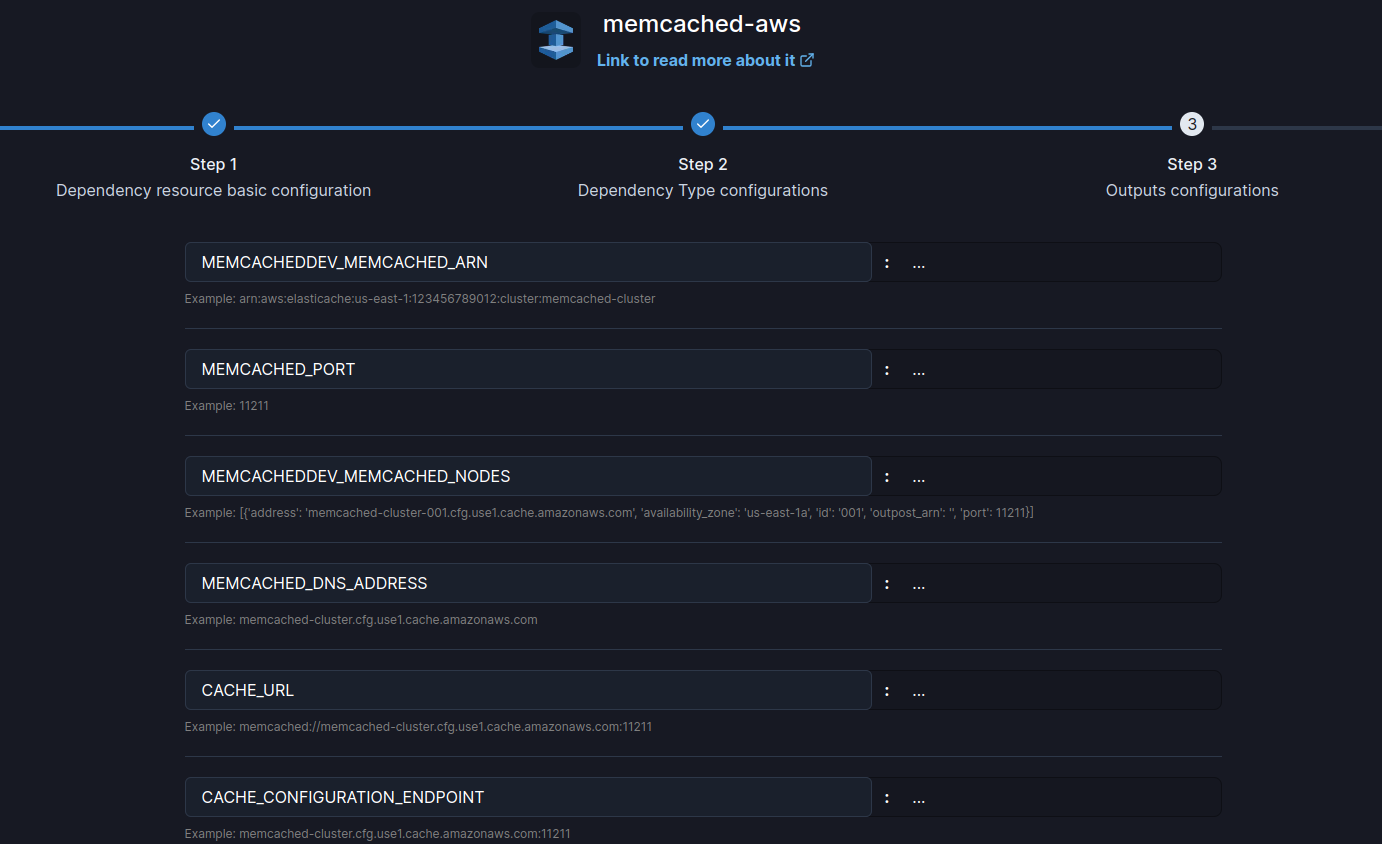Open the external link icon beside read more
Image resolution: width=1382 pixels, height=844 pixels.
[x=807, y=60]
